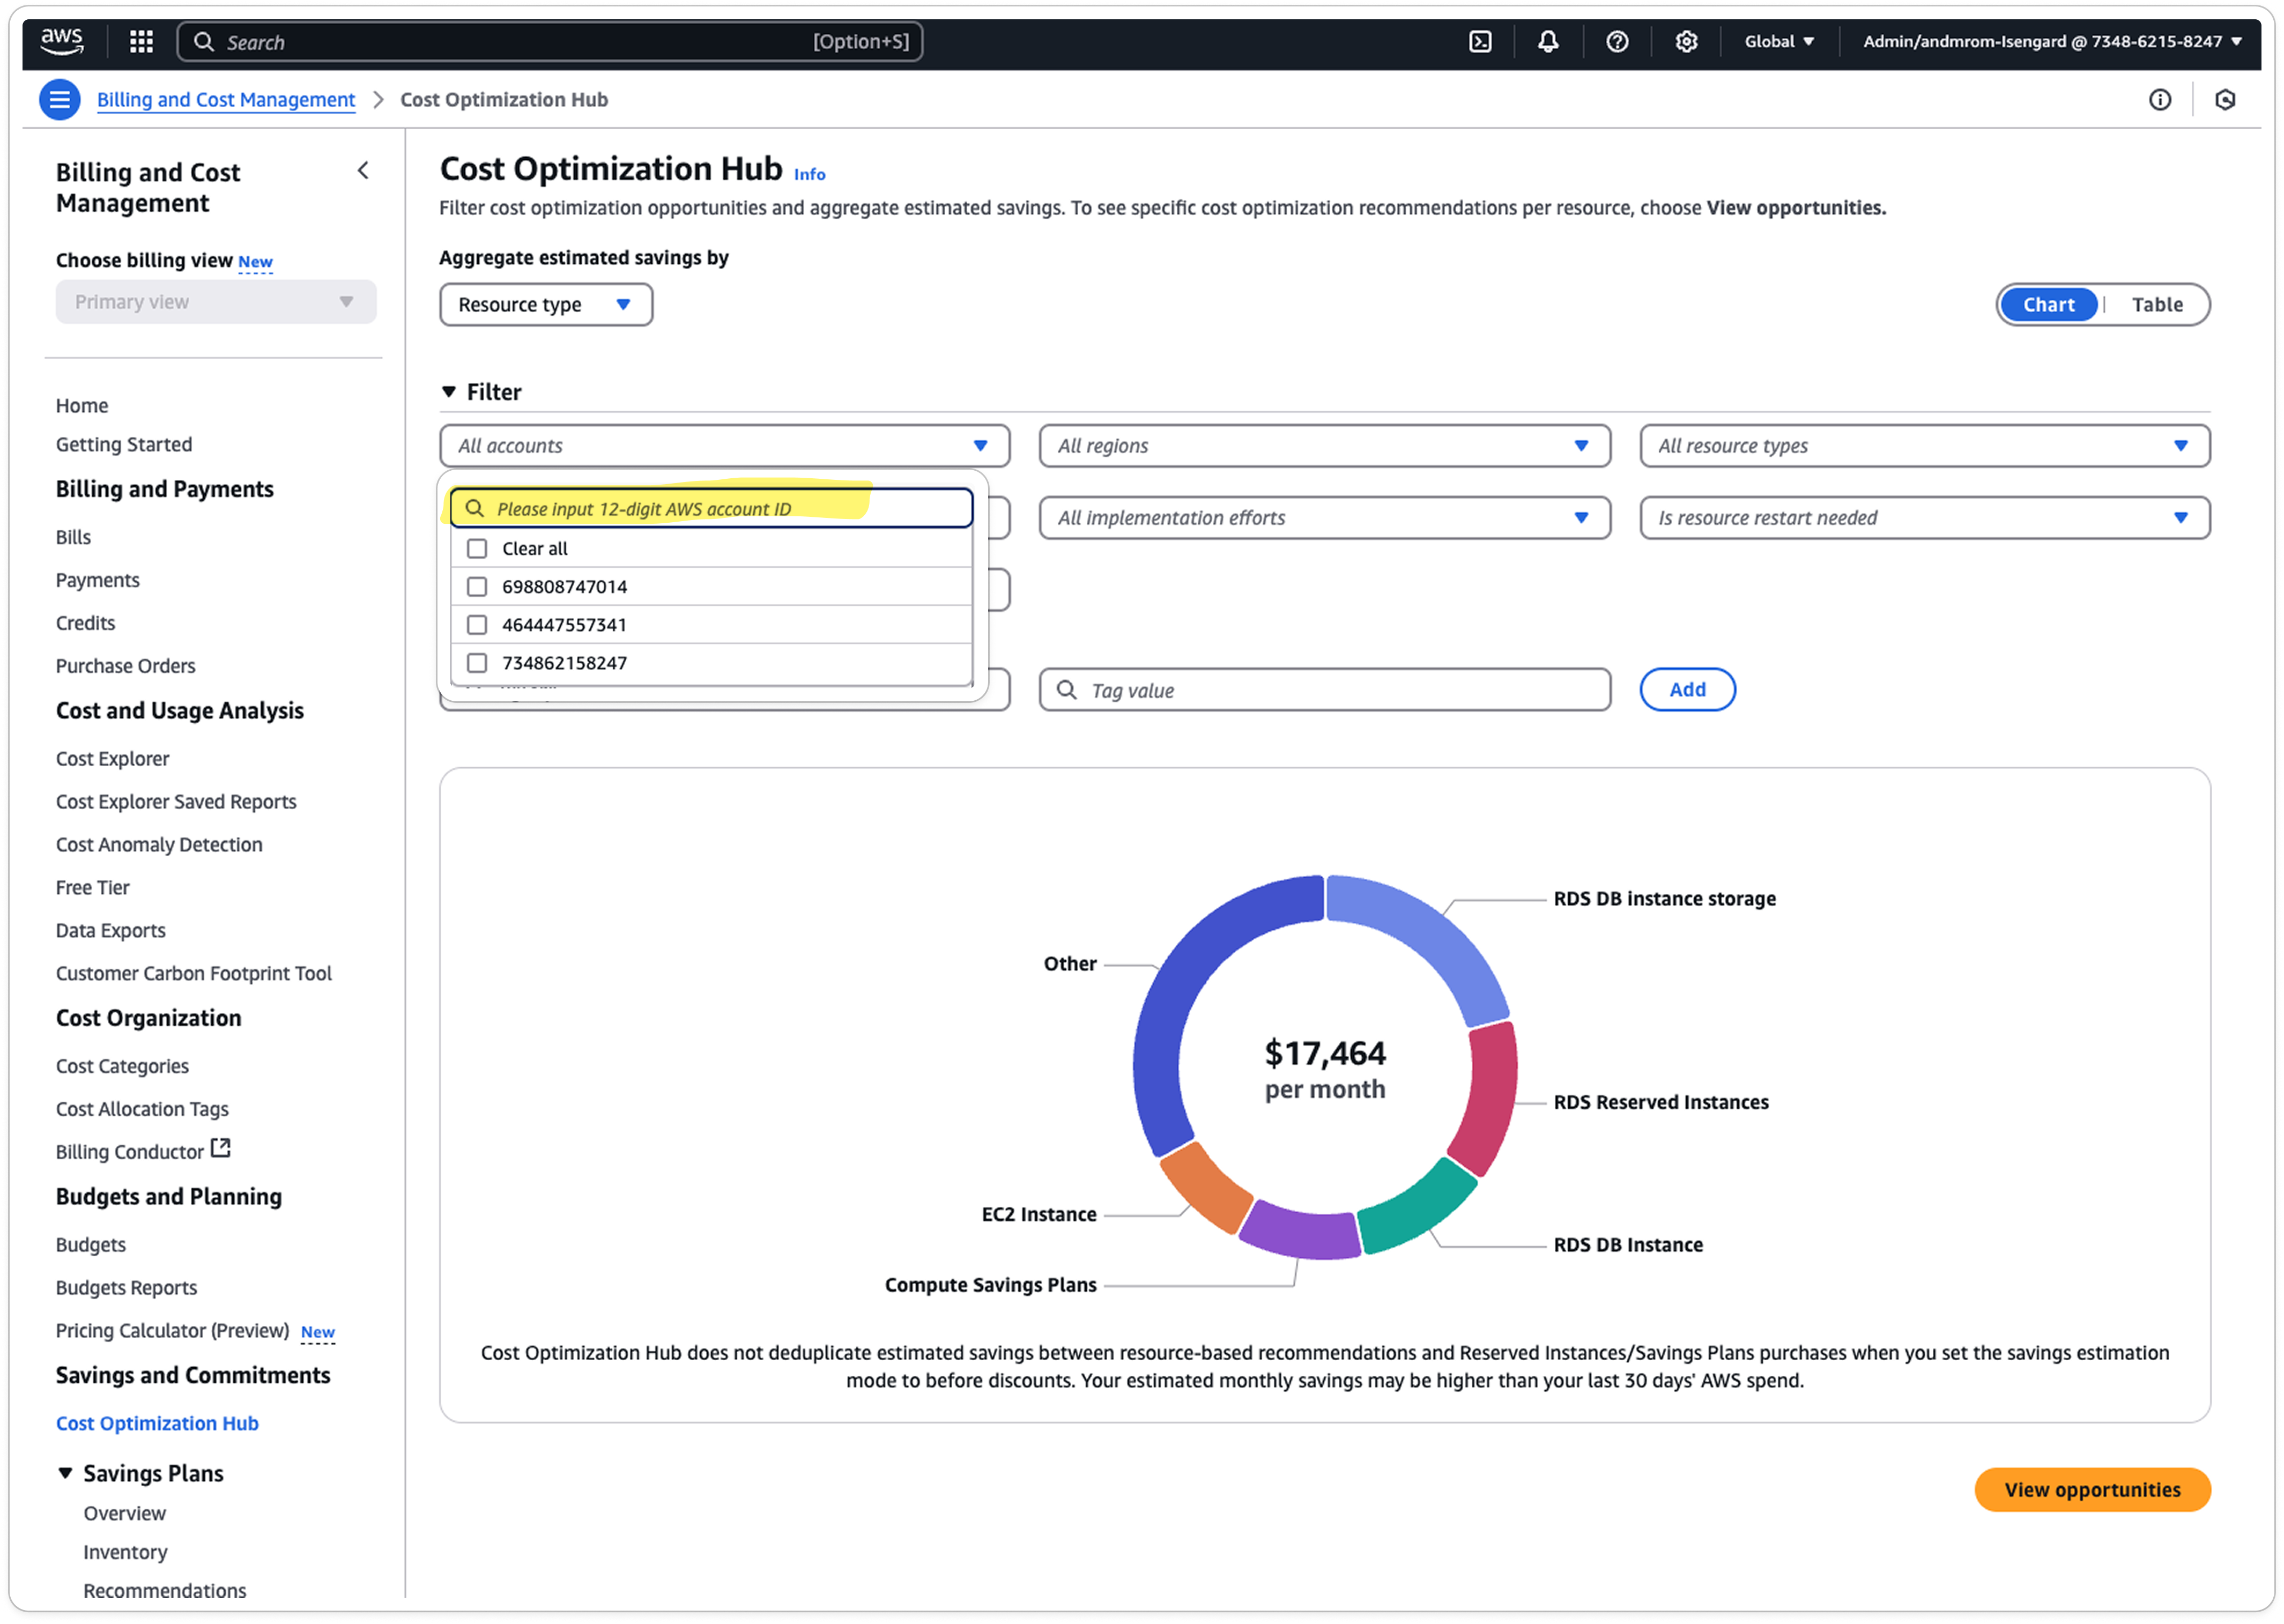Click the notifications bell icon
The image size is (2284, 1624).
pos(1548,41)
